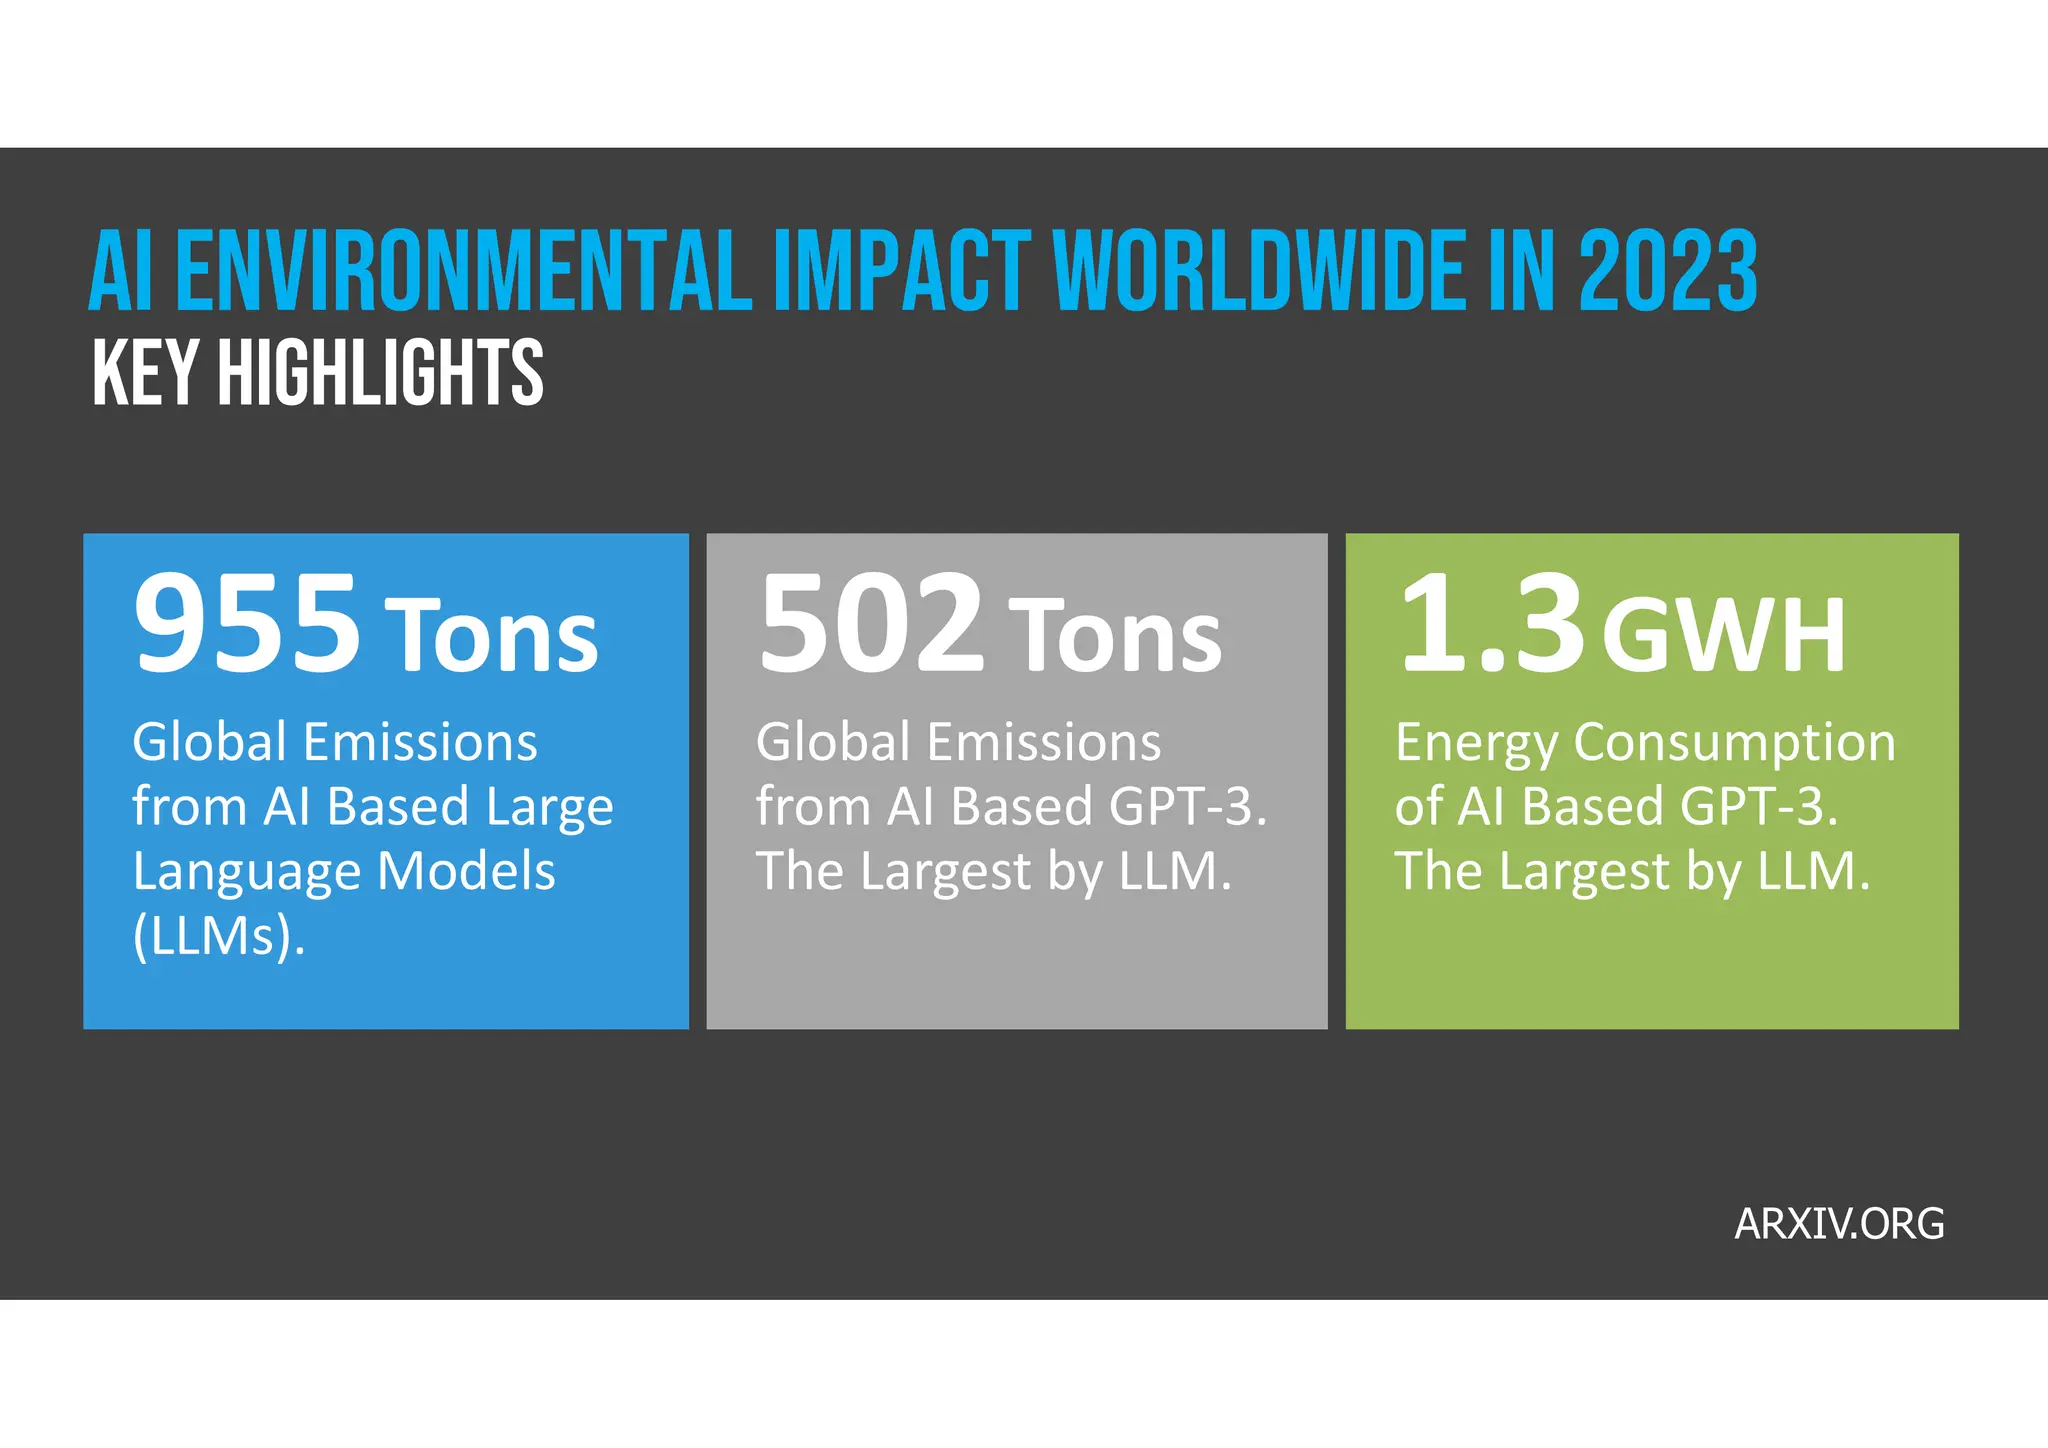
Task: Click the (LLMs). text in blue tile
Action: (219, 937)
